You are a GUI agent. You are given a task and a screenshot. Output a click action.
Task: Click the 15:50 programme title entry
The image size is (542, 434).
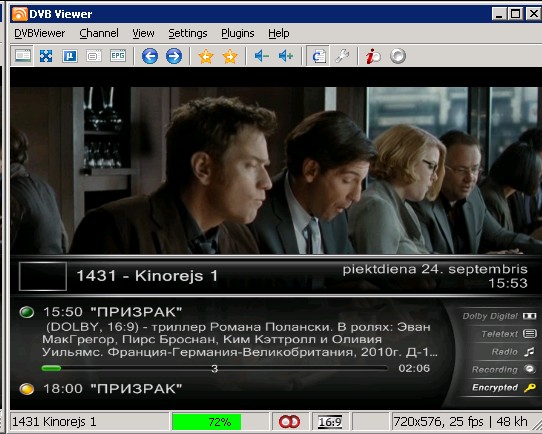(x=113, y=312)
